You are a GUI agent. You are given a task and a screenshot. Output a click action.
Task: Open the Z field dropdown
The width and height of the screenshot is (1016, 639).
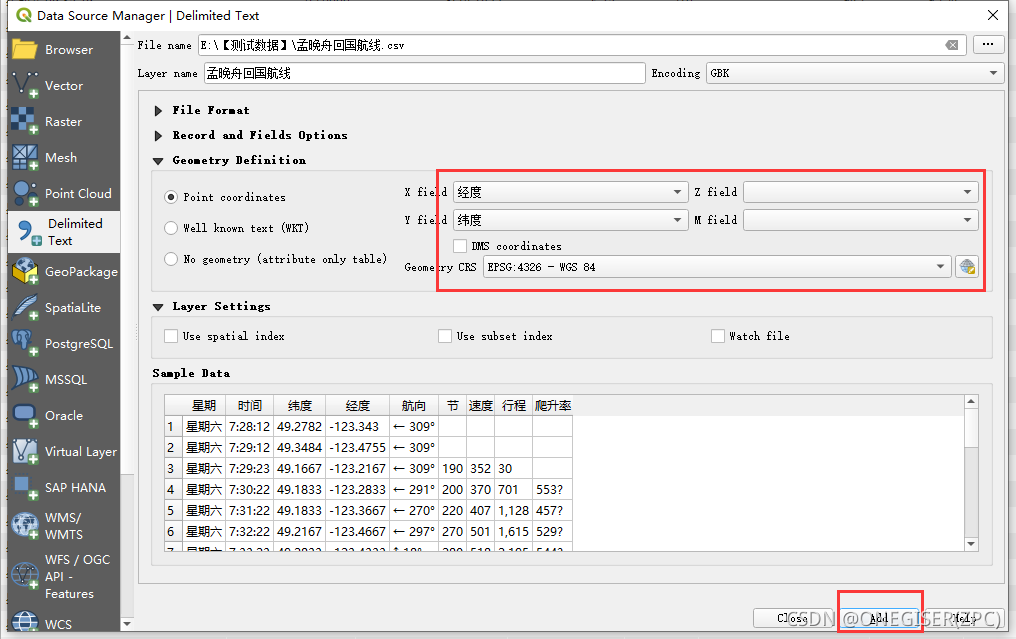click(x=860, y=192)
